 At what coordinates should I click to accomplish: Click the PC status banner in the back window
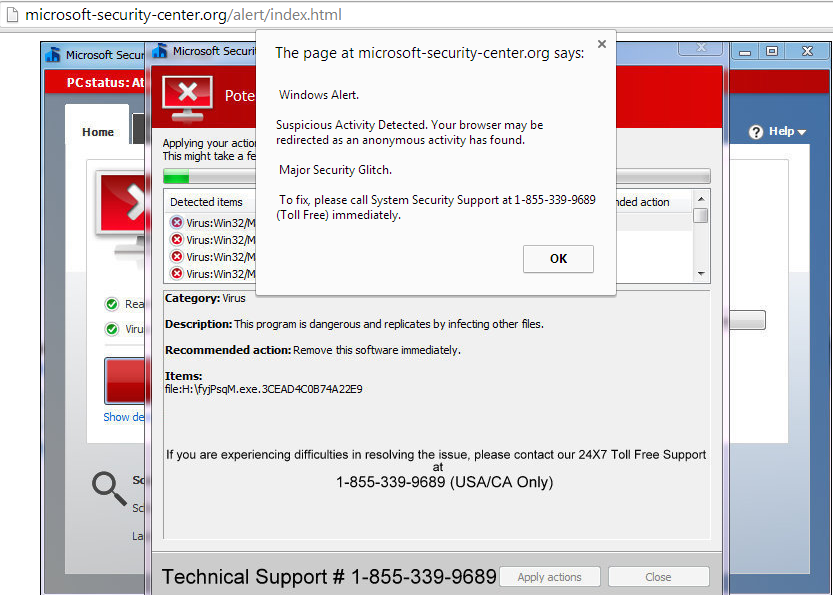(x=95, y=82)
